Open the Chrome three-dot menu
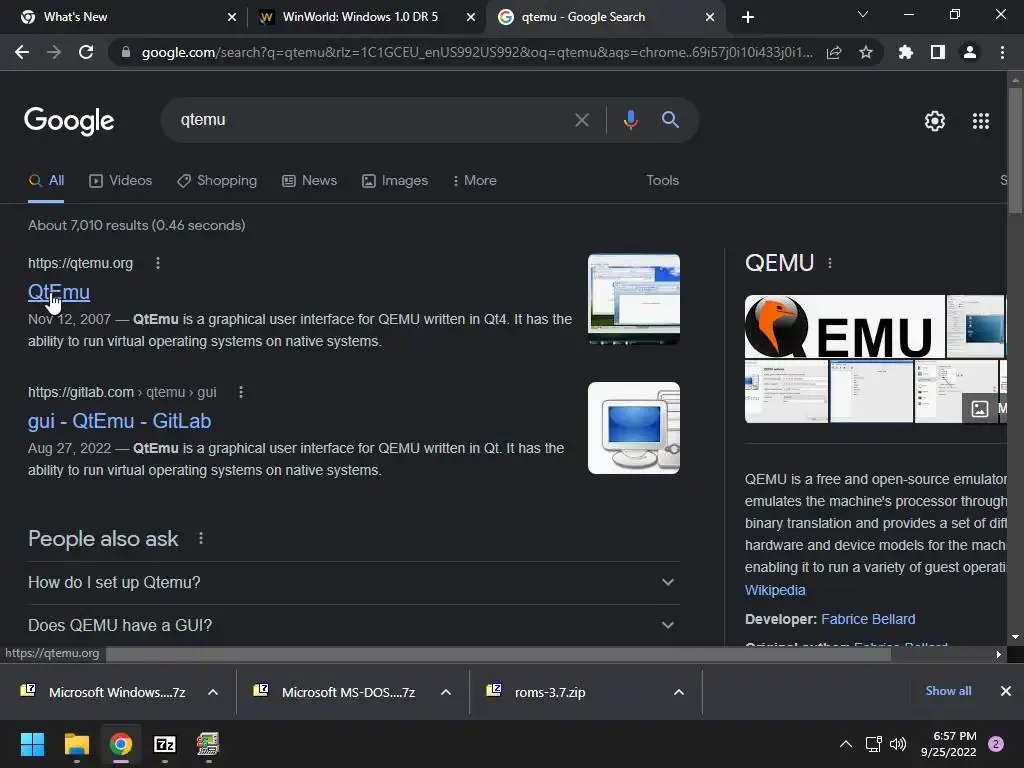1024x768 pixels. tap(1002, 52)
